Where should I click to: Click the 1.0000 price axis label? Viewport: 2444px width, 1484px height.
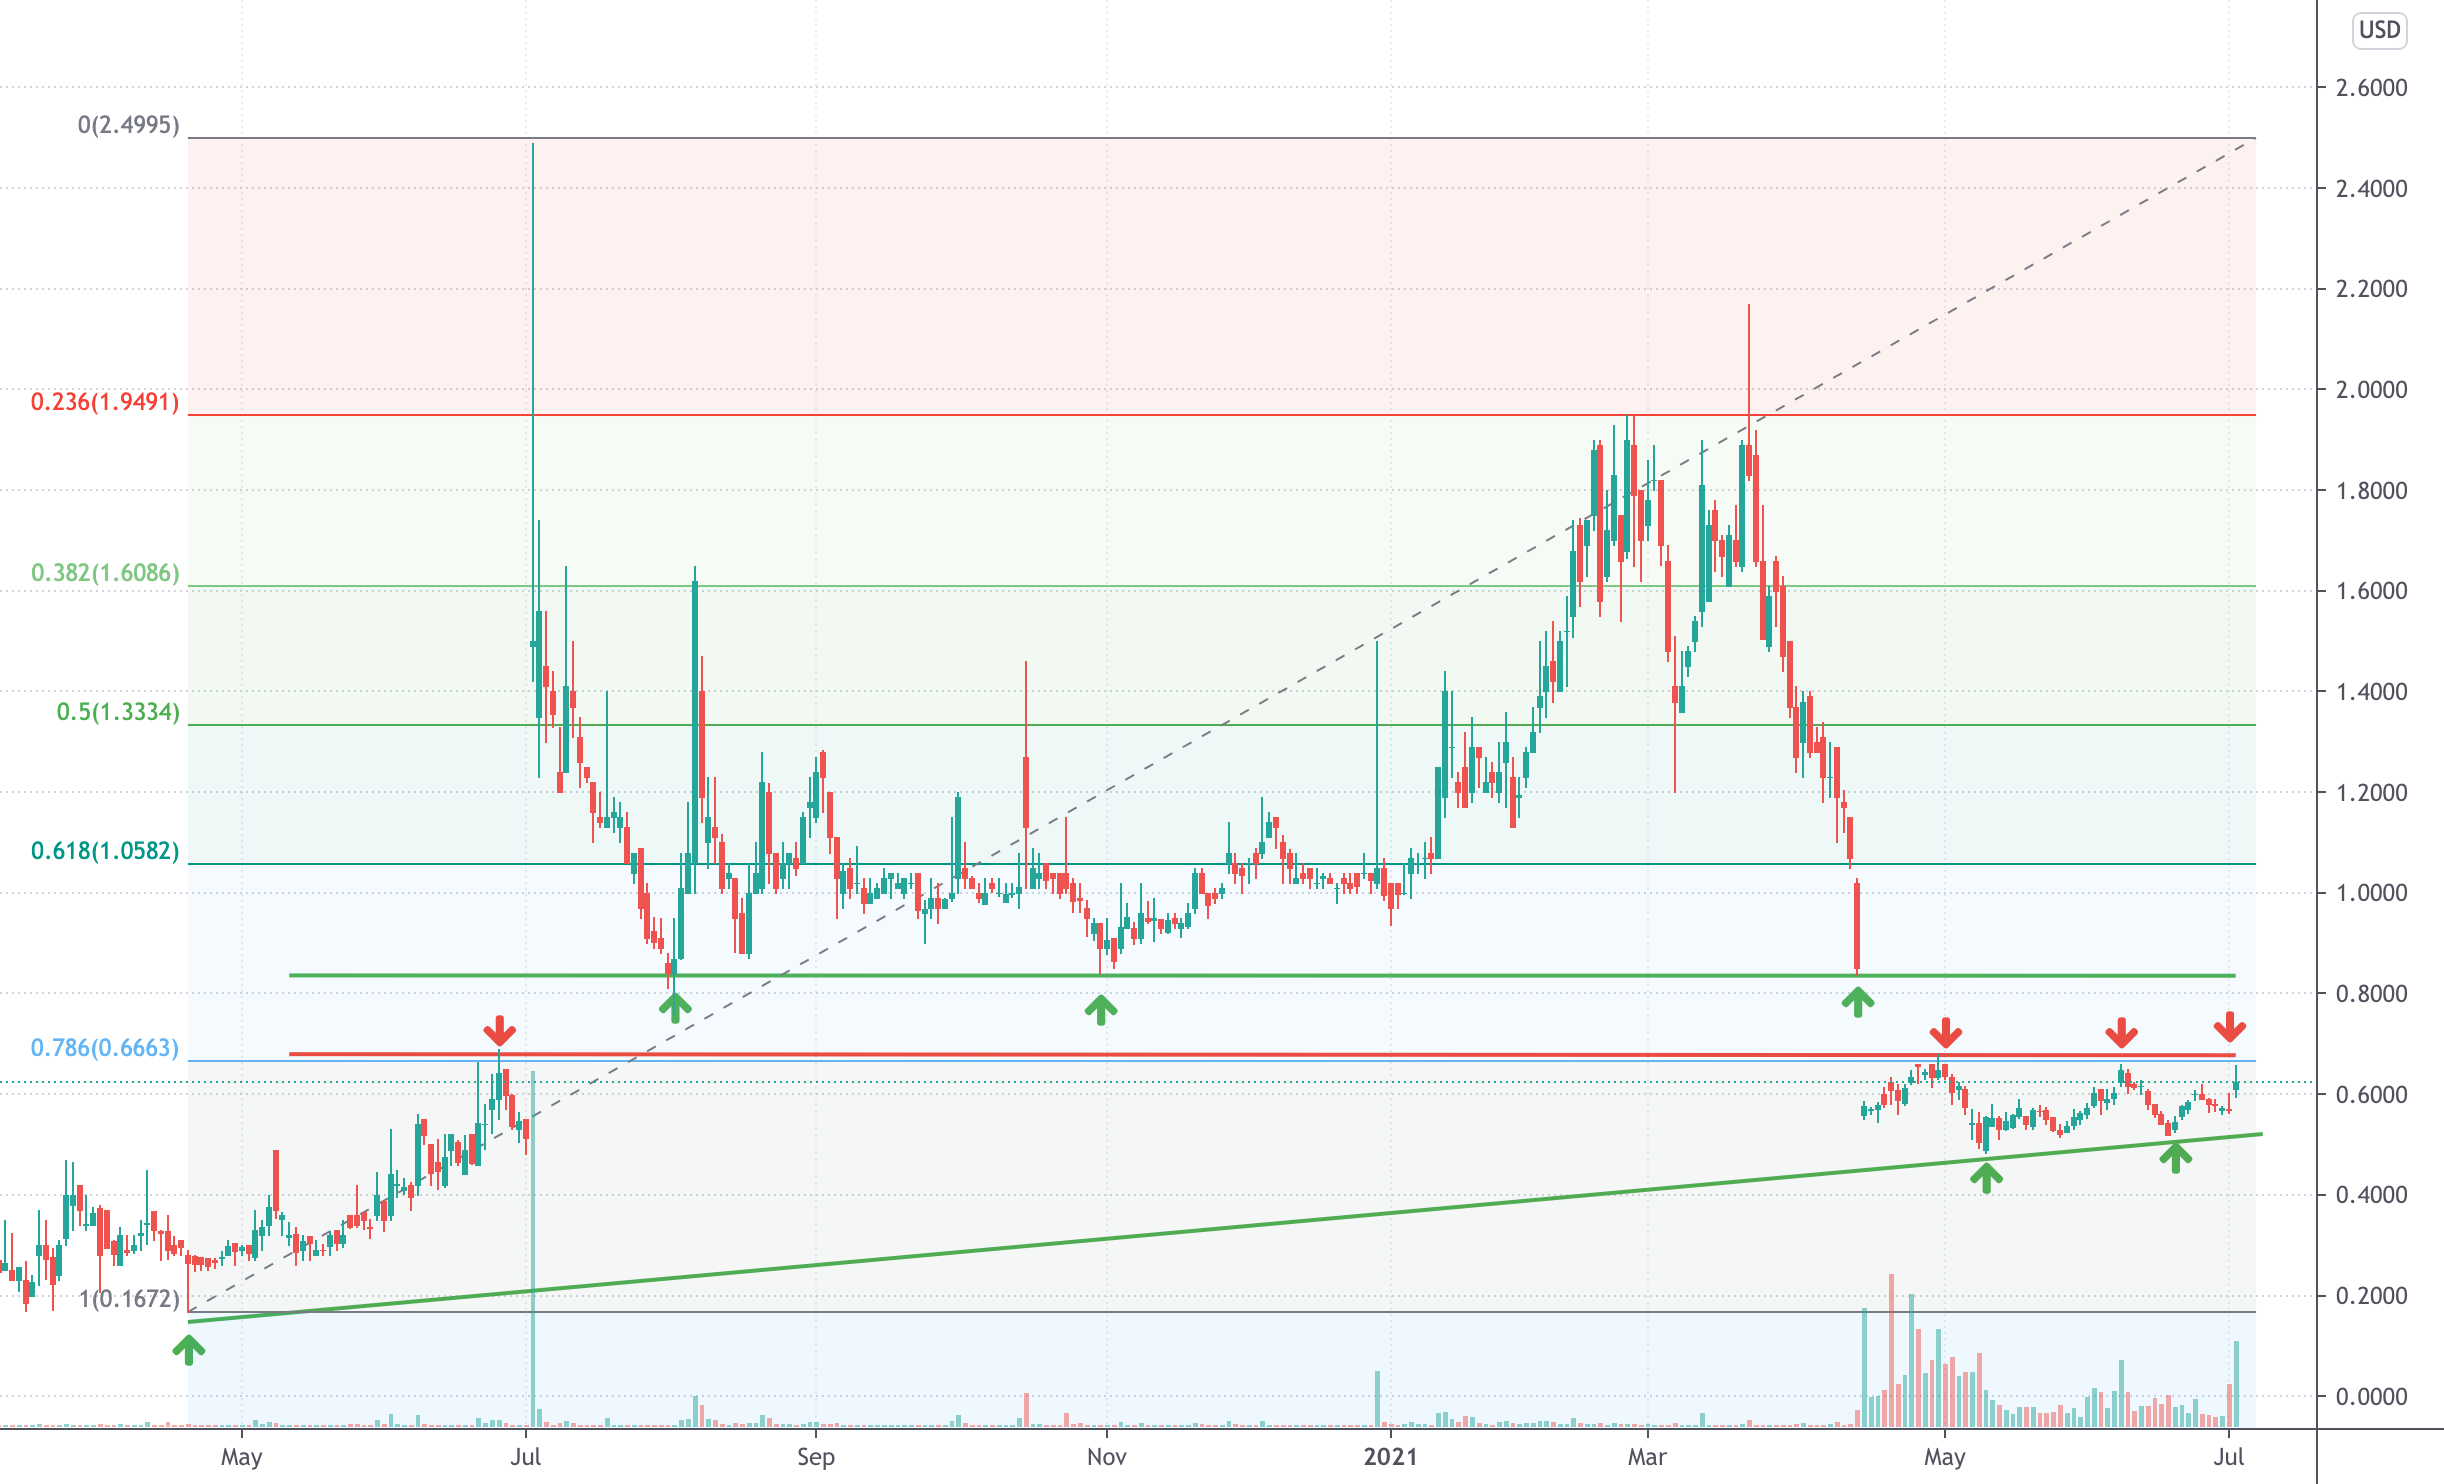coord(2371,893)
